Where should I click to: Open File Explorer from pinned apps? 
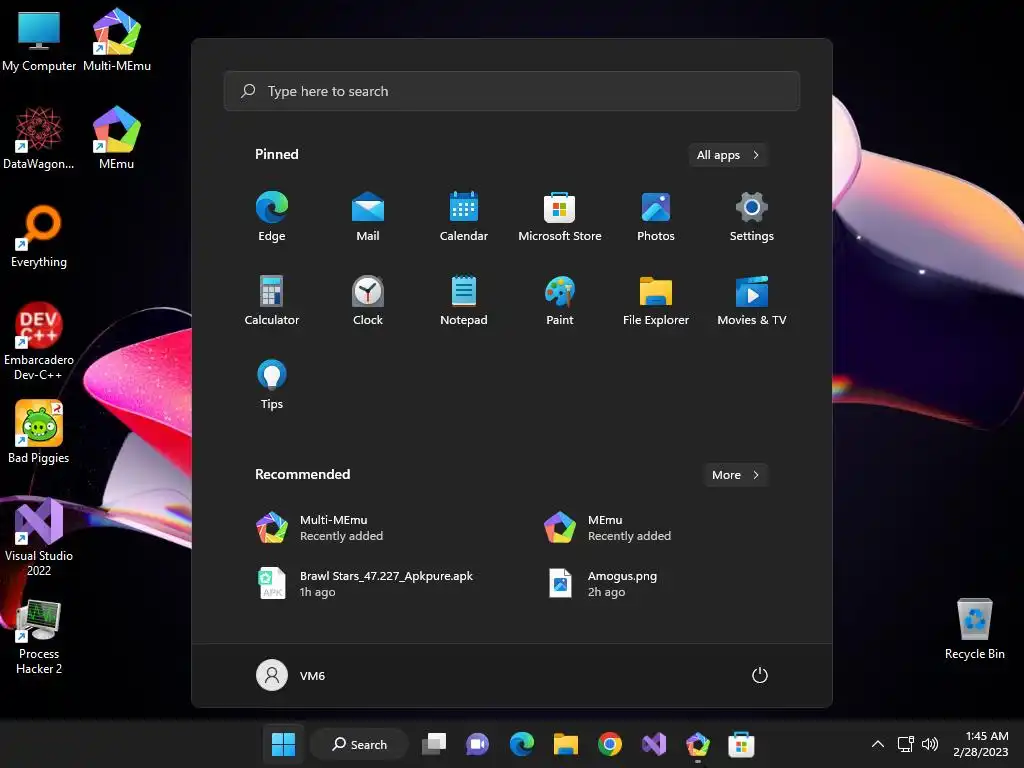pos(656,300)
